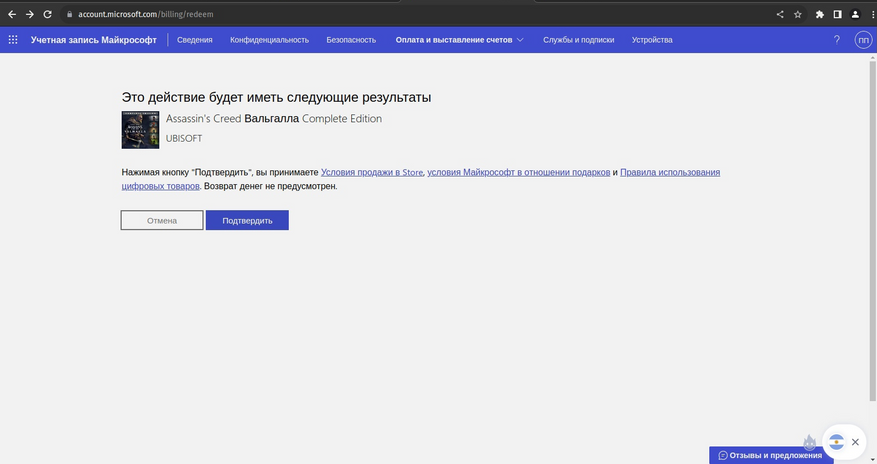Expand Оплата и выставление счетов dropdown
Viewport: 877px width, 464px height.
pos(459,40)
